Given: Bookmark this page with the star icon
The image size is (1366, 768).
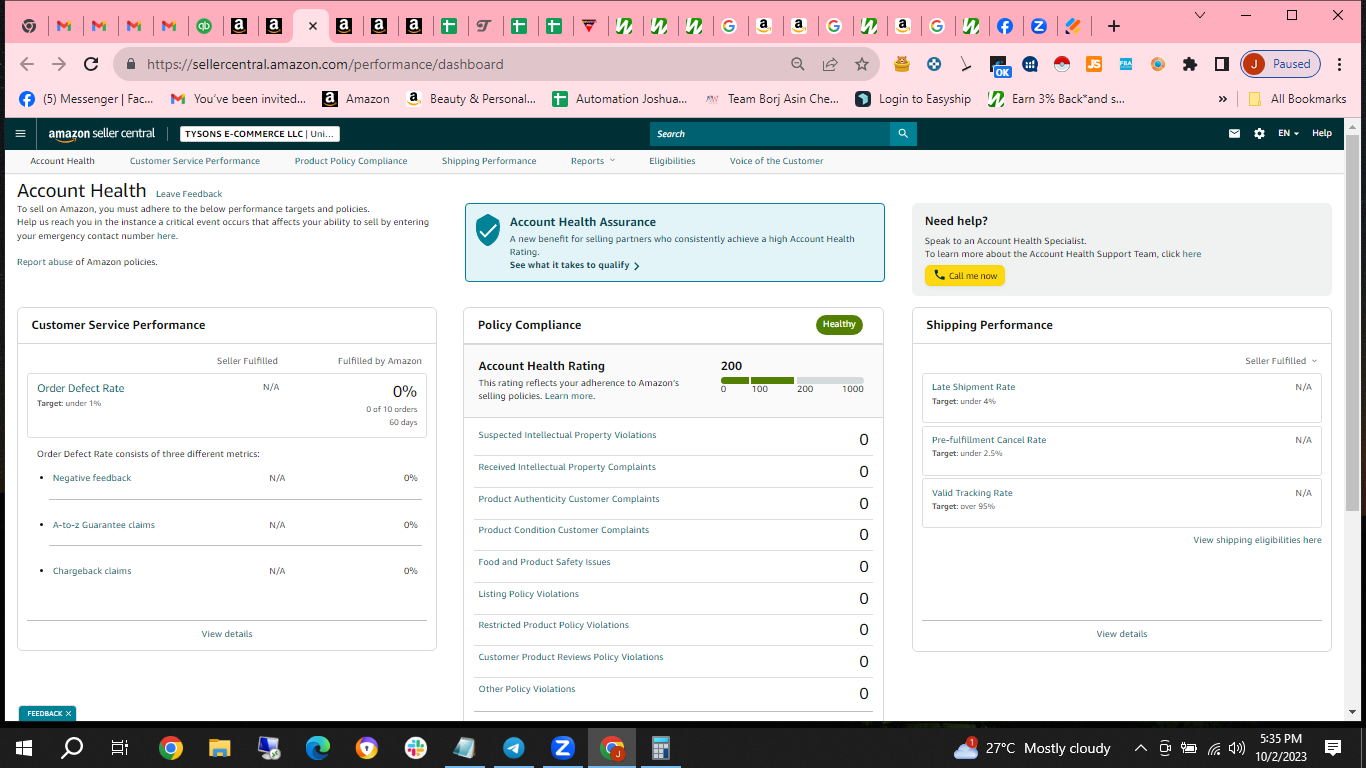Looking at the screenshot, I should click(x=862, y=64).
